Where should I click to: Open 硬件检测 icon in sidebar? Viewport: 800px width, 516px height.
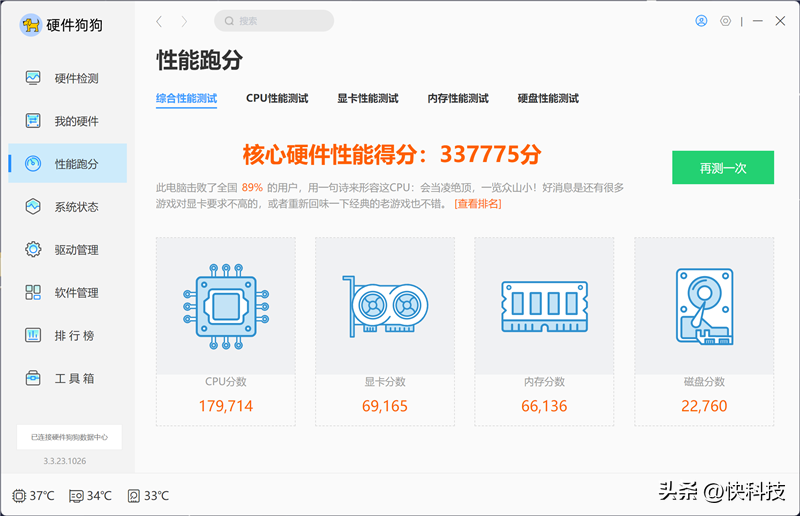[33, 78]
